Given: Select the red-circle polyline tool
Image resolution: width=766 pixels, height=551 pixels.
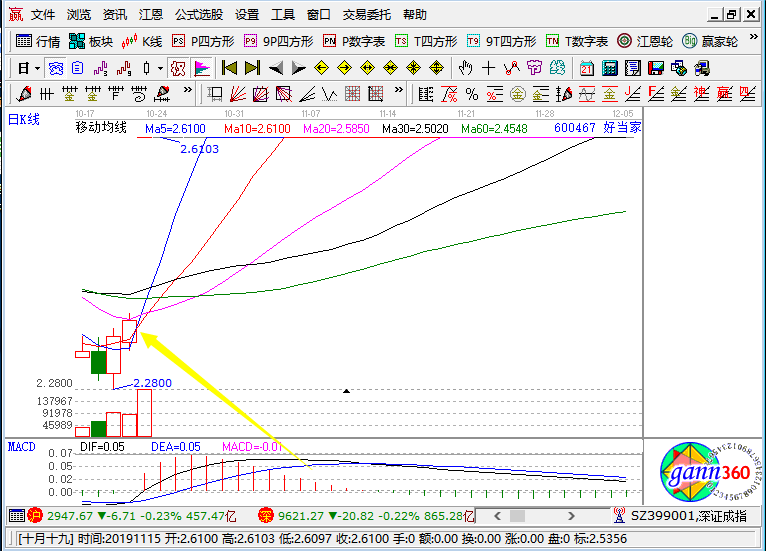Looking at the screenshot, I should pos(511,68).
